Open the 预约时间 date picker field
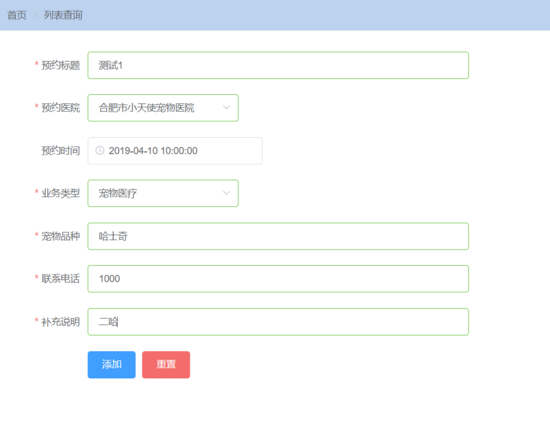The image size is (550, 422). [x=175, y=150]
